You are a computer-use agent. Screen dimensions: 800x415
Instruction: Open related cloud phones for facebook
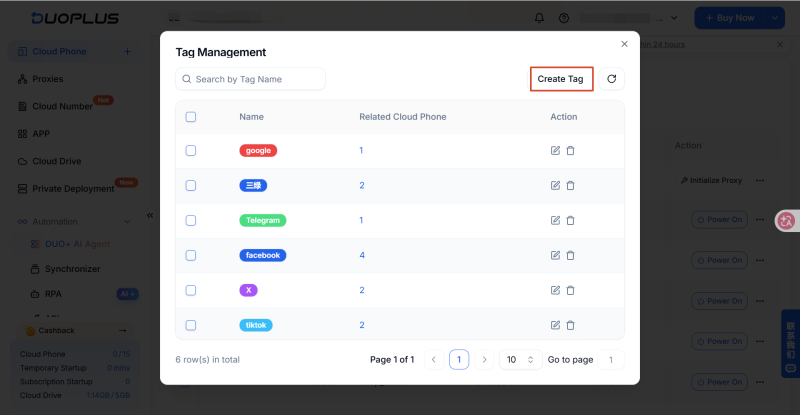click(362, 255)
